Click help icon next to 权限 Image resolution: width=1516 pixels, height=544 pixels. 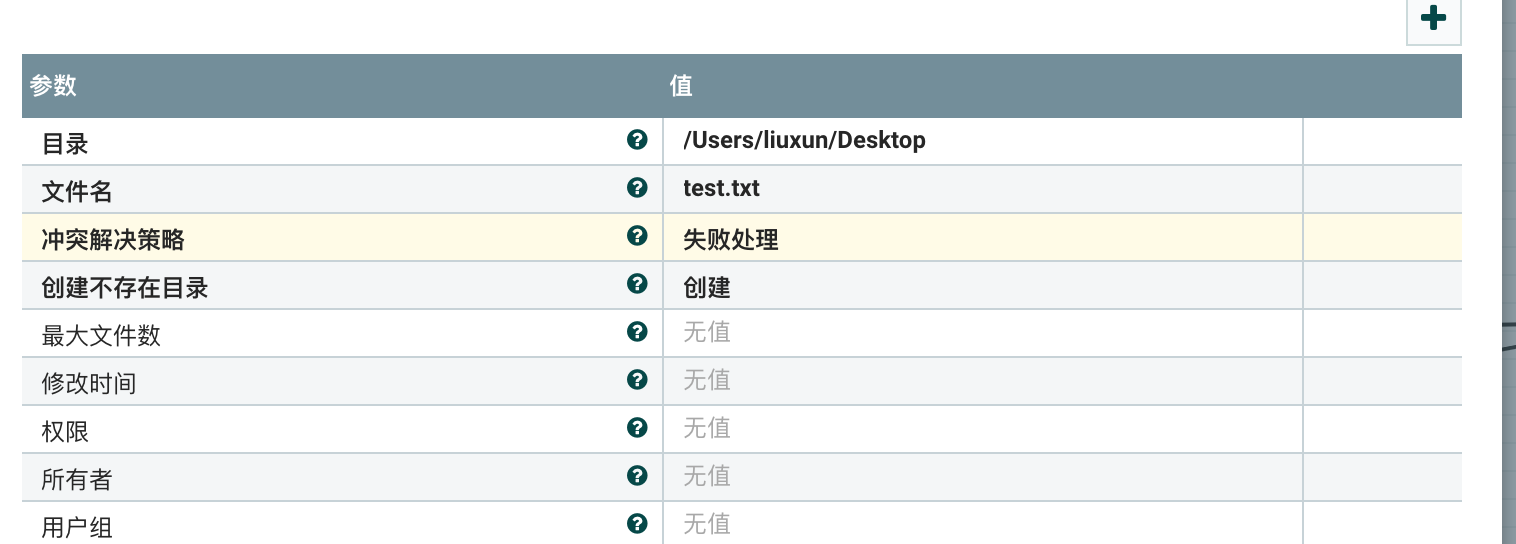[637, 428]
